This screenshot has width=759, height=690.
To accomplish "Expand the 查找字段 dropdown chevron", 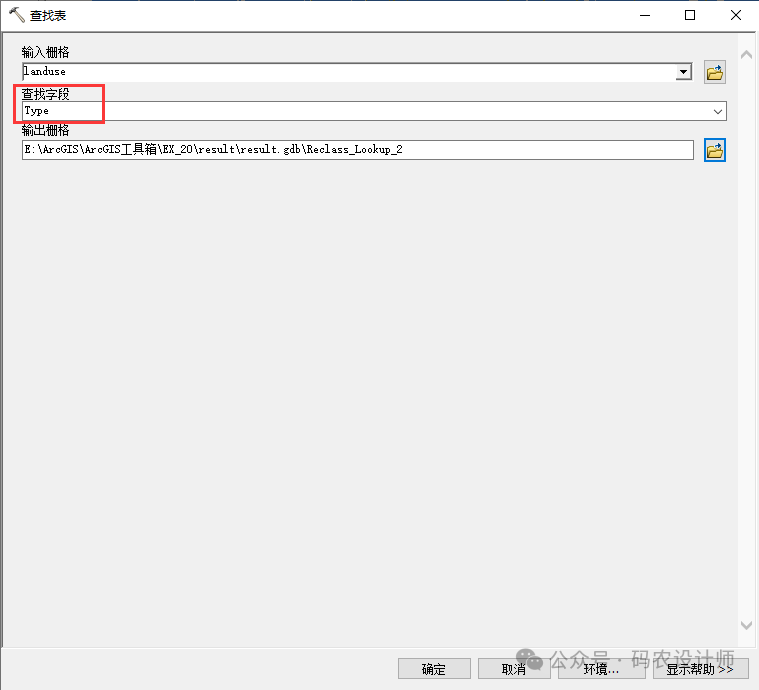I will [x=718, y=111].
